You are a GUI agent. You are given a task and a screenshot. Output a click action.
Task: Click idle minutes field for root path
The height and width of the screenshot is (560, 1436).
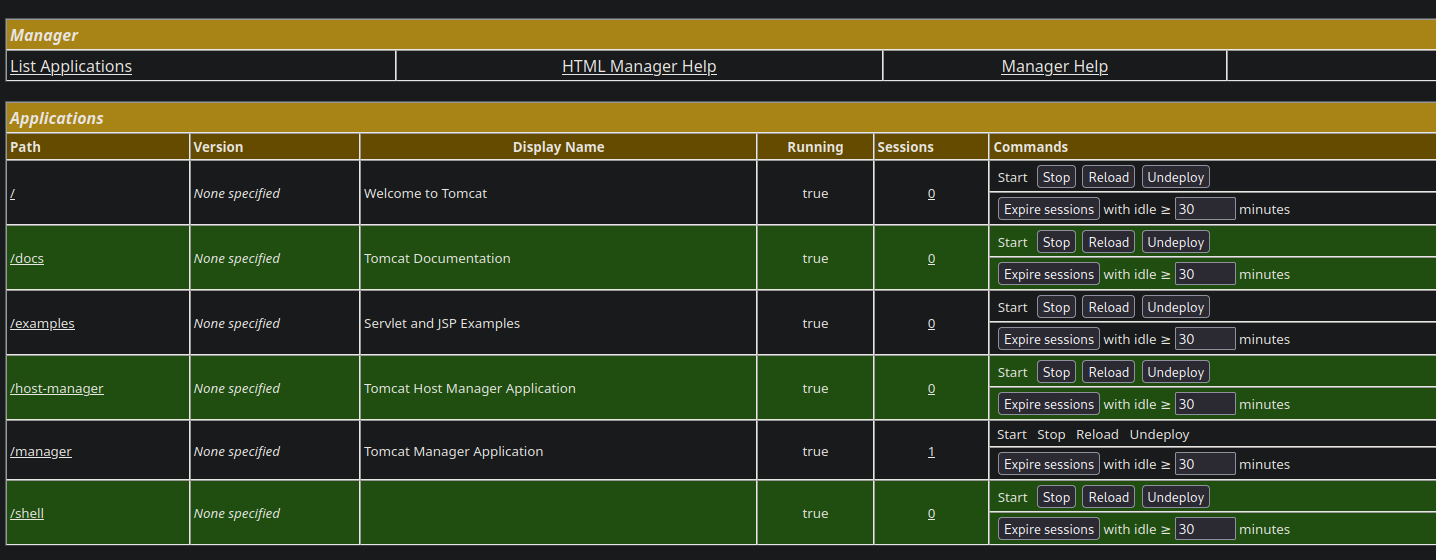click(1204, 209)
